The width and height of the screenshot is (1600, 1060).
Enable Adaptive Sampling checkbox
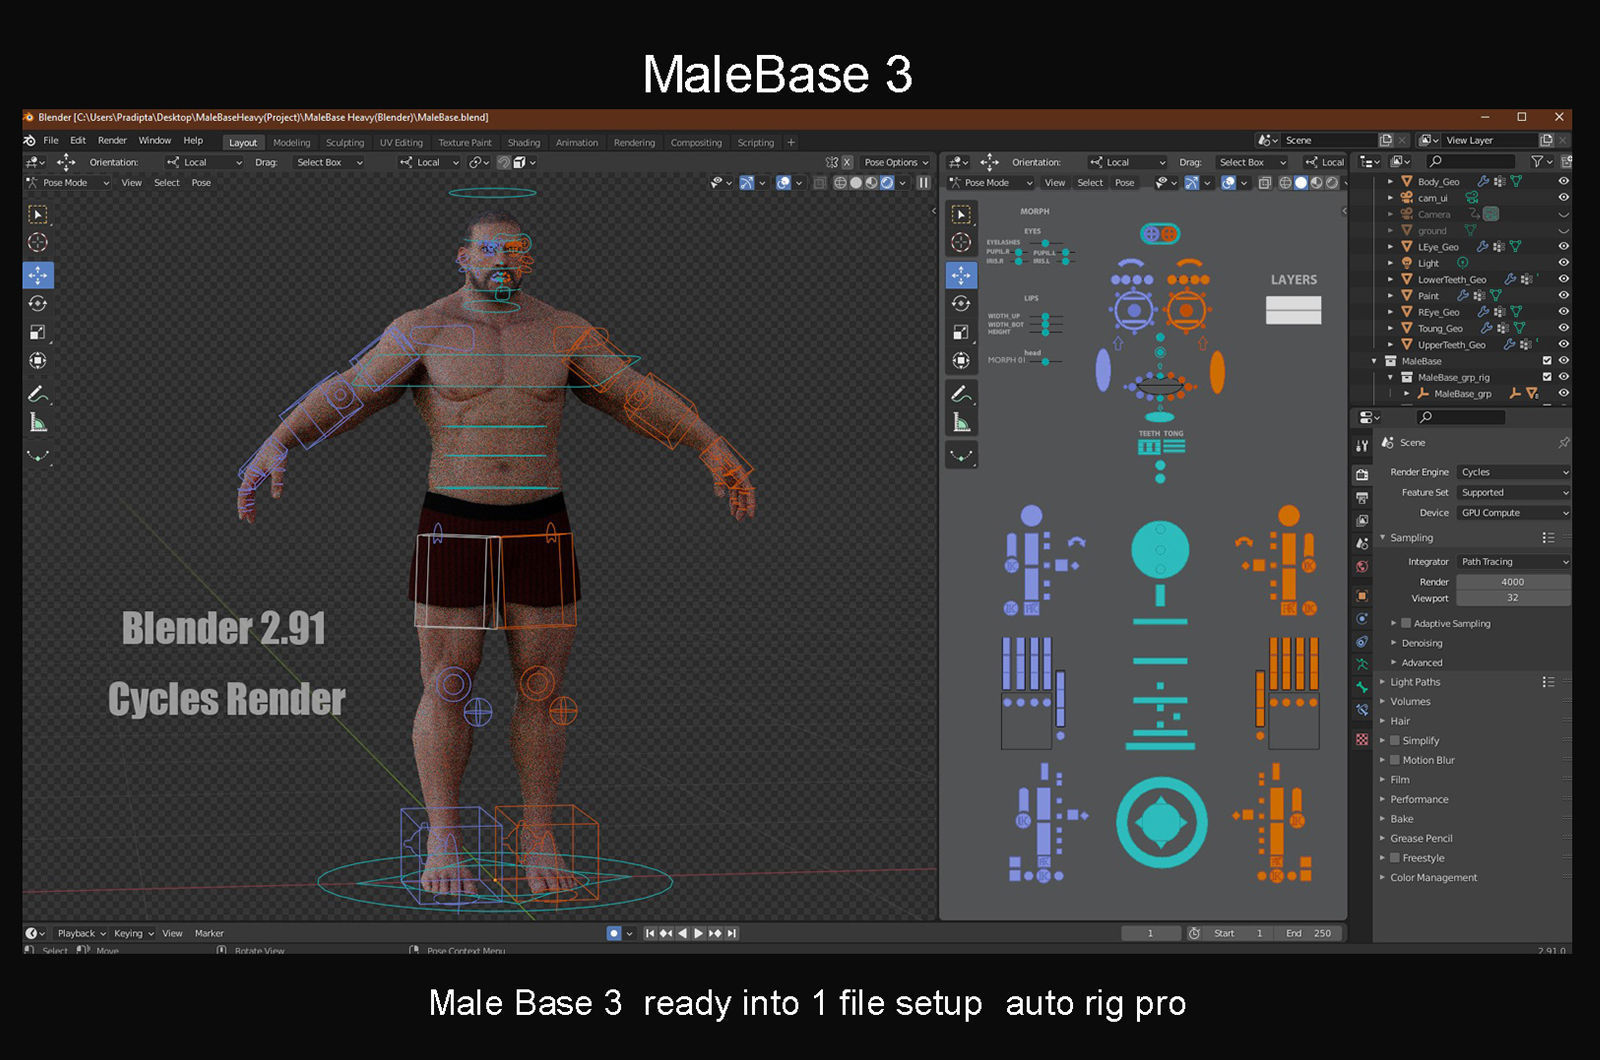point(1406,623)
